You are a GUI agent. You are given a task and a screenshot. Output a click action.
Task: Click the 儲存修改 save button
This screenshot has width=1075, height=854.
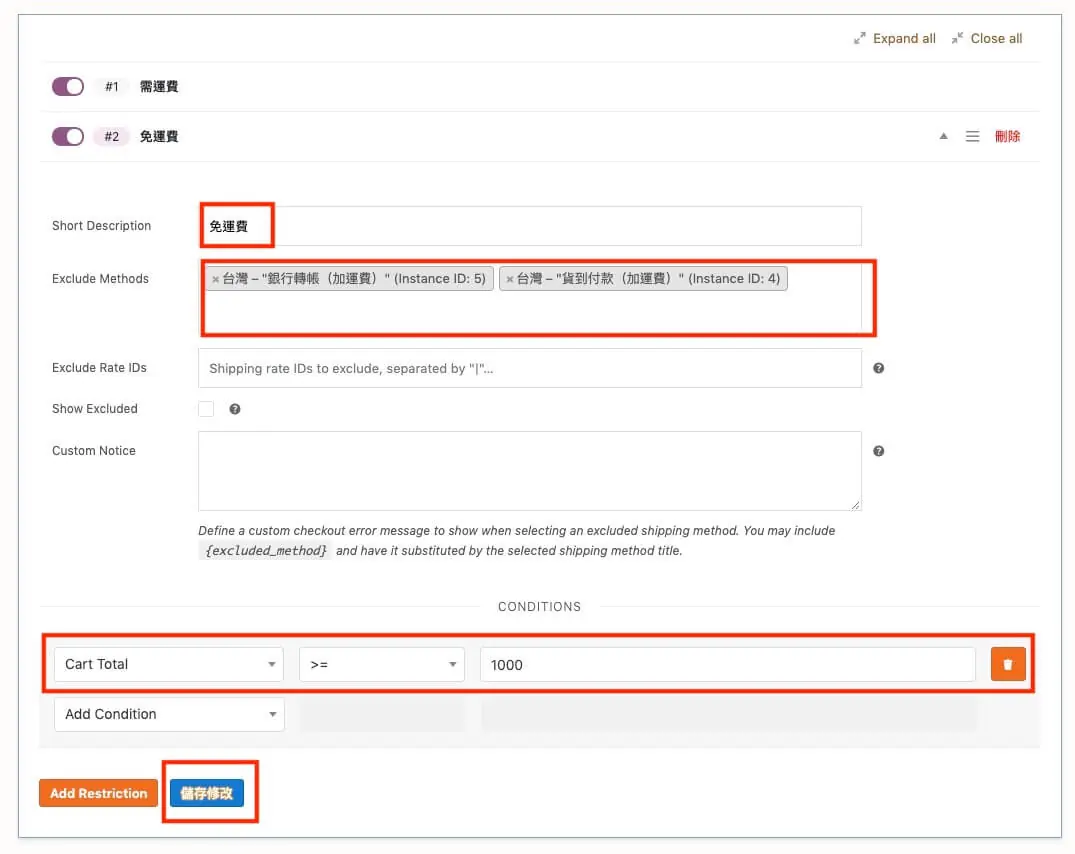(207, 793)
